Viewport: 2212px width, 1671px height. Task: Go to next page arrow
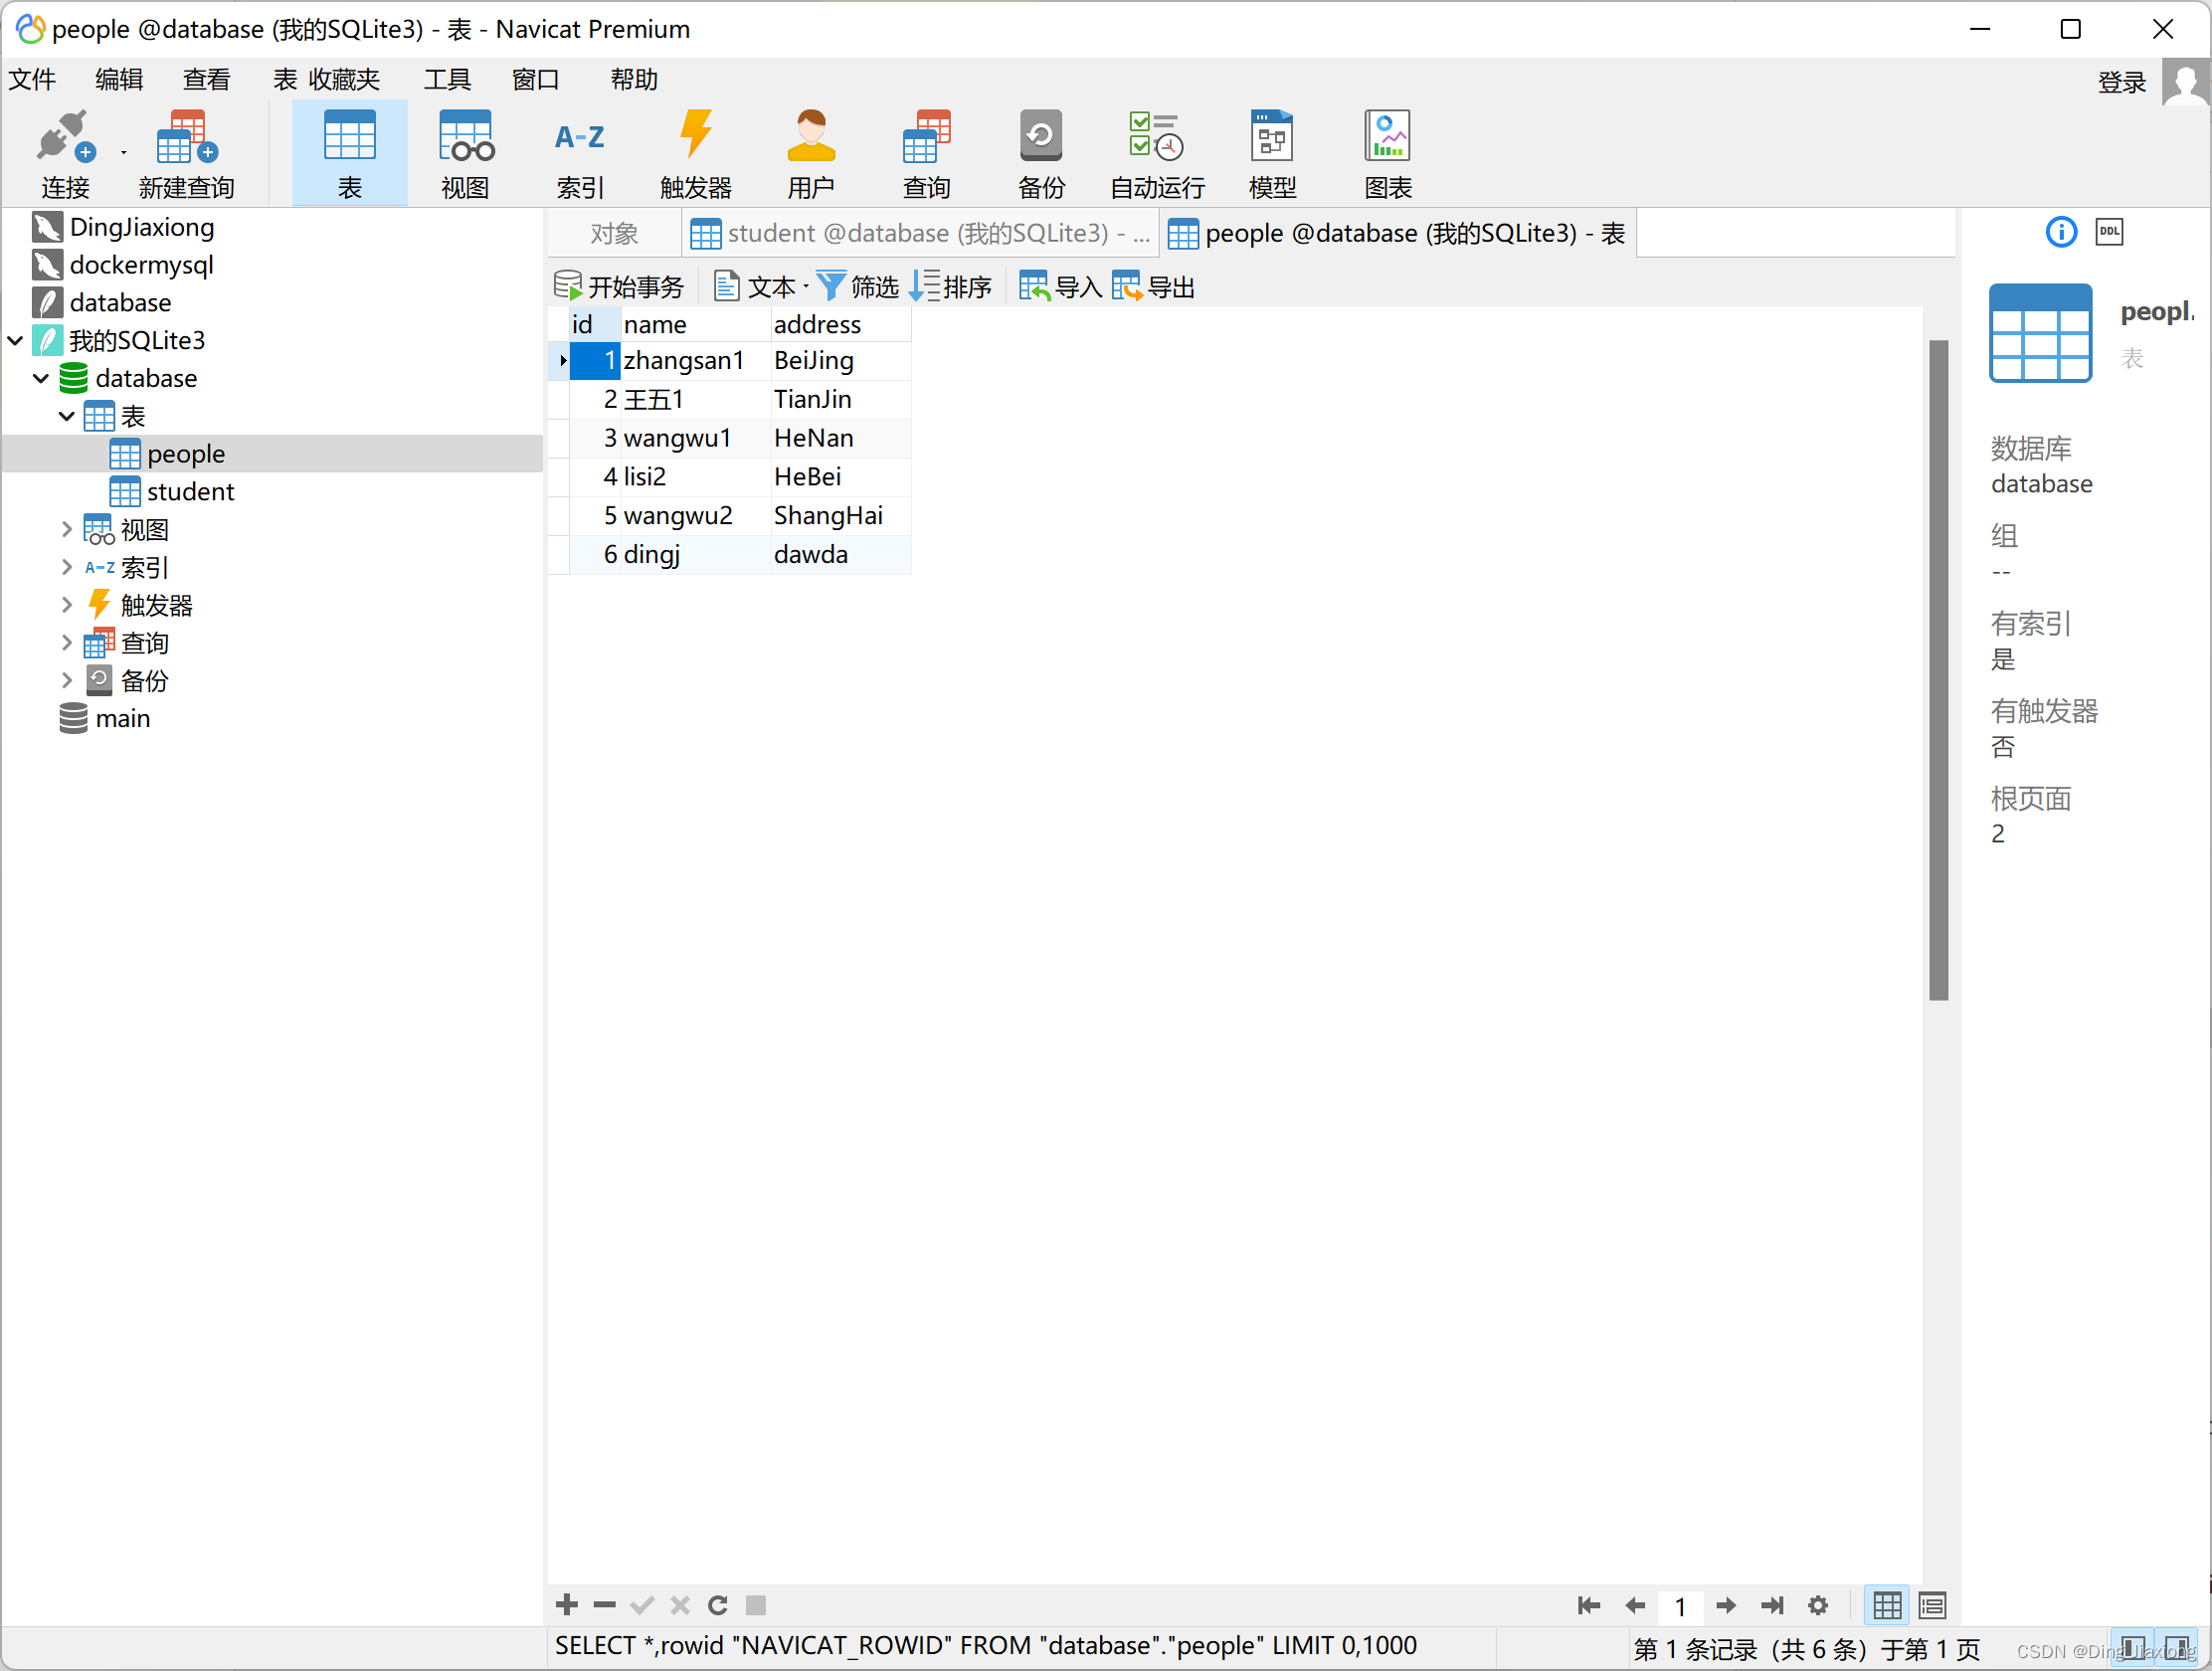point(1725,1605)
